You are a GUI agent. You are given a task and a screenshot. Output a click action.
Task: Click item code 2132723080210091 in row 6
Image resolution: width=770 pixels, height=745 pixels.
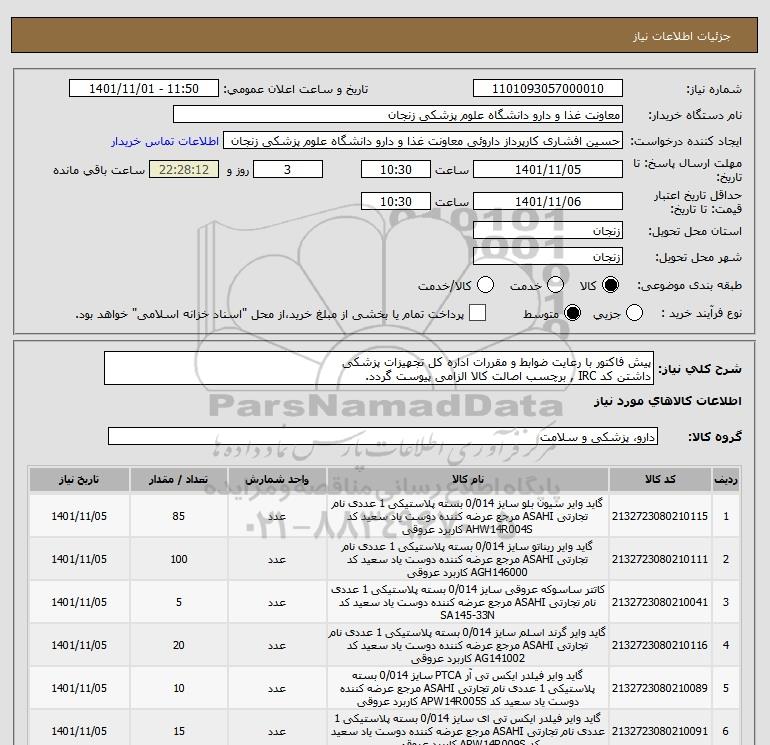pos(660,731)
